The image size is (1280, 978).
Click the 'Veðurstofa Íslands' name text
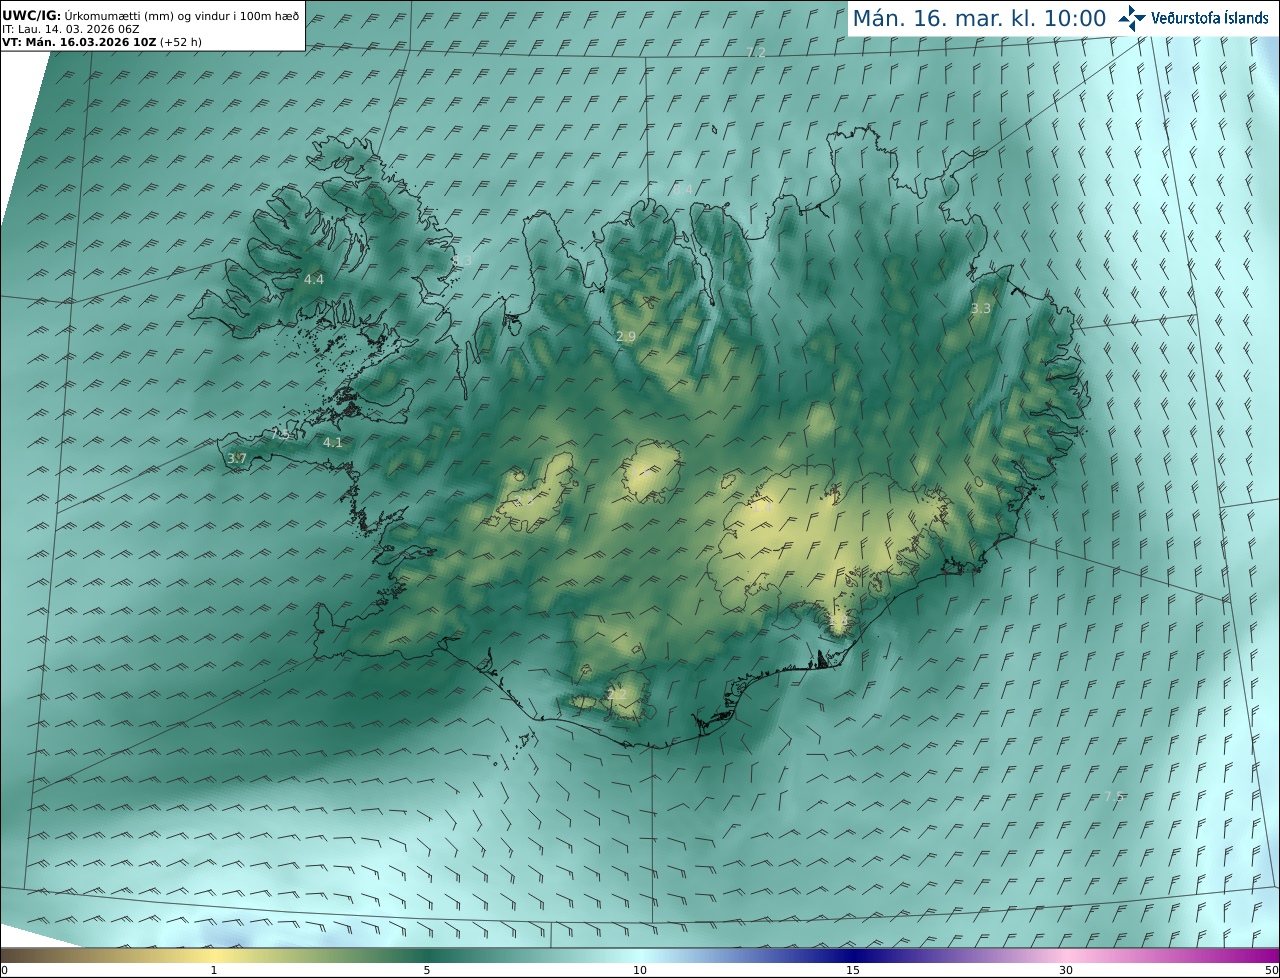1210,18
